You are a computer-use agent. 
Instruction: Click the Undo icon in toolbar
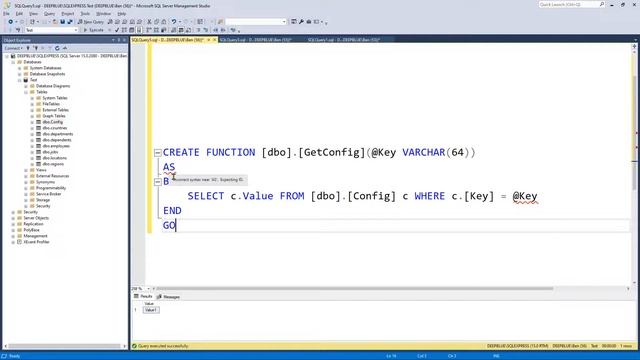[x=174, y=22]
